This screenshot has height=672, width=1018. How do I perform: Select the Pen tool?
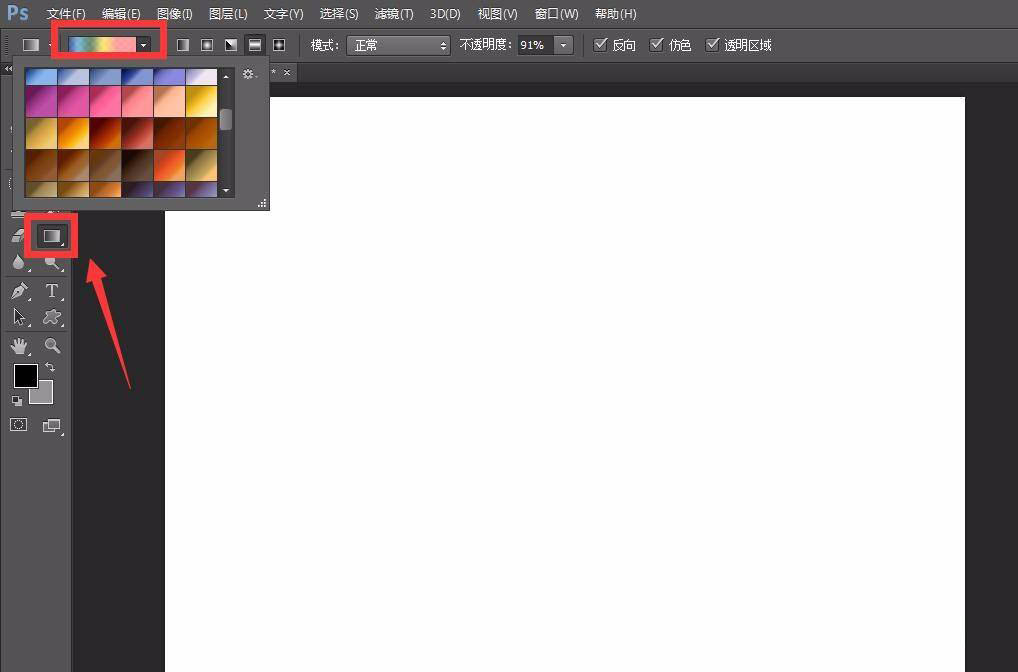[20, 291]
